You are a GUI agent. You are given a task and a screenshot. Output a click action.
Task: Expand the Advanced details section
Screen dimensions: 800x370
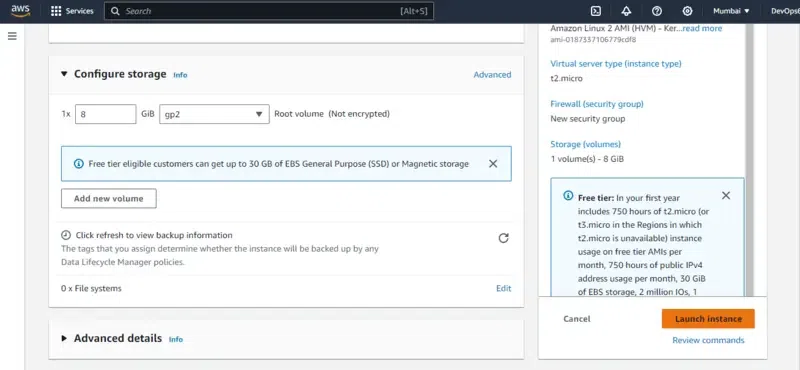(64, 338)
